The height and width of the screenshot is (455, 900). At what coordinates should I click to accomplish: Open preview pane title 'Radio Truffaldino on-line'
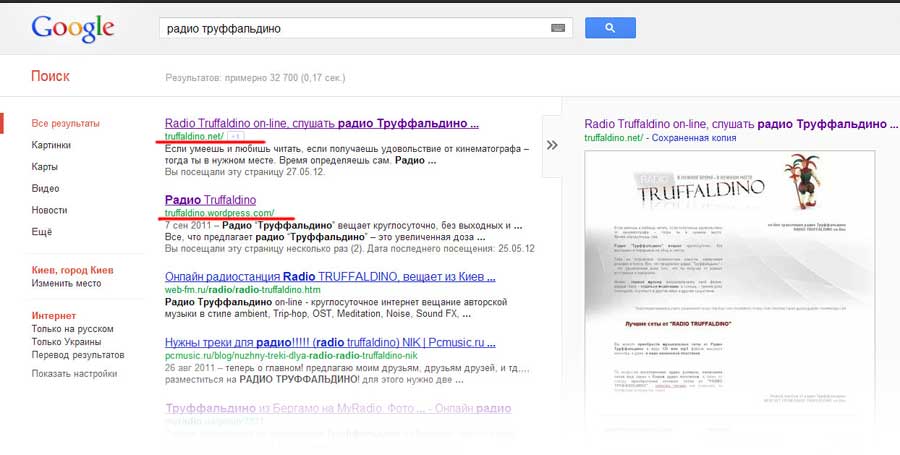pyautogui.click(x=741, y=123)
